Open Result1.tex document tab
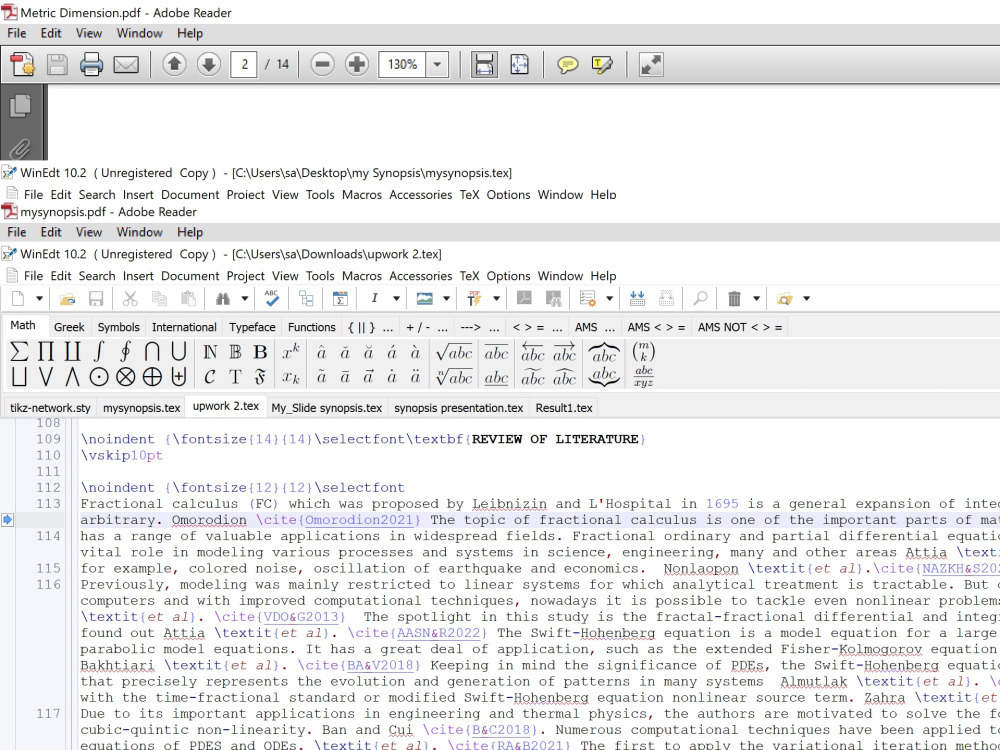The image size is (1000, 750). click(564, 408)
